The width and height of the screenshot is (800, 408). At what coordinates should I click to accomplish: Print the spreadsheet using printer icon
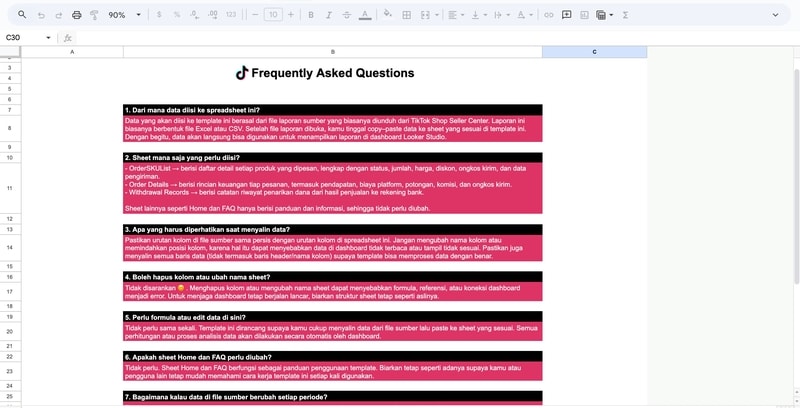(77, 15)
